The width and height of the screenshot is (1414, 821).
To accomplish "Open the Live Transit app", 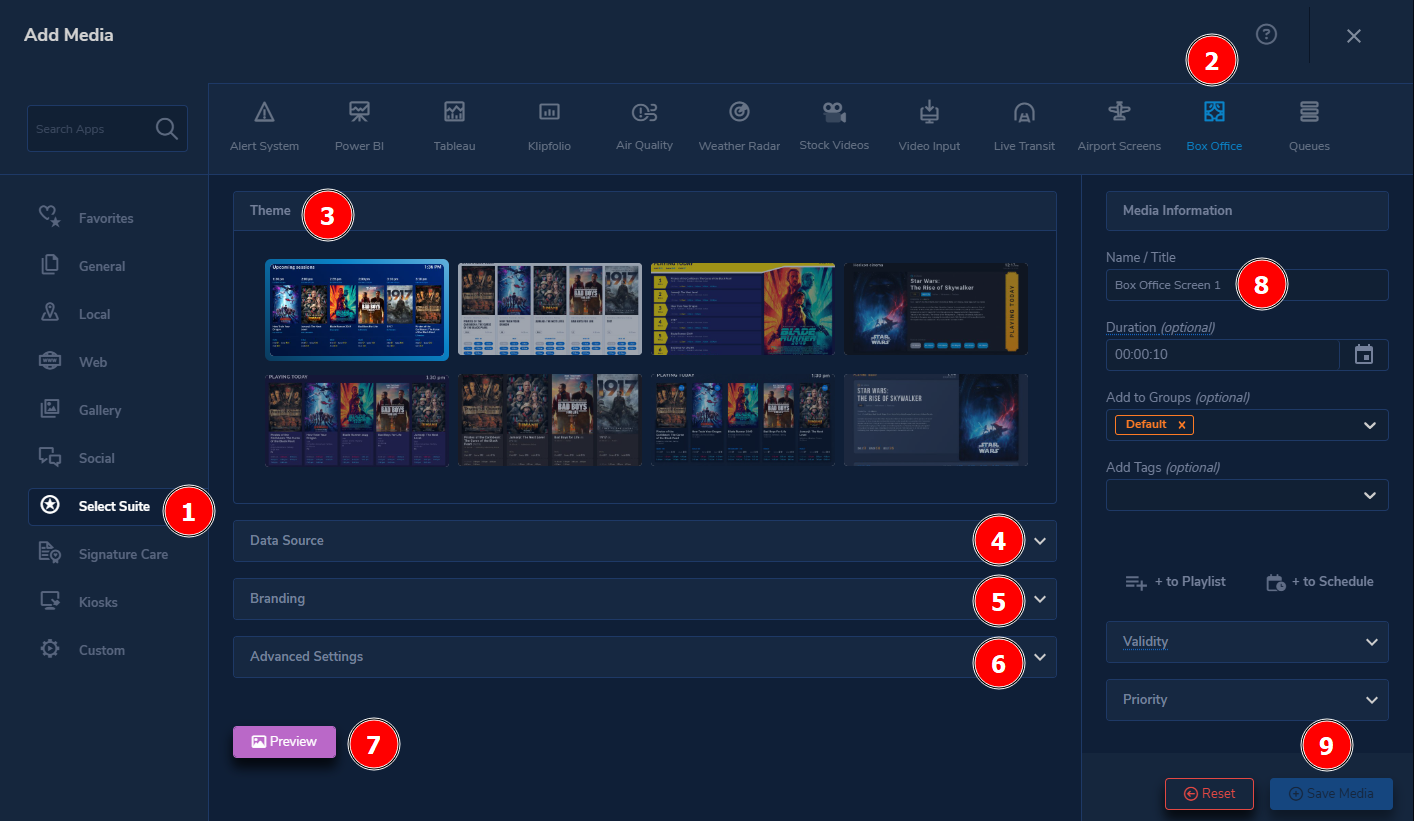I will [1024, 126].
